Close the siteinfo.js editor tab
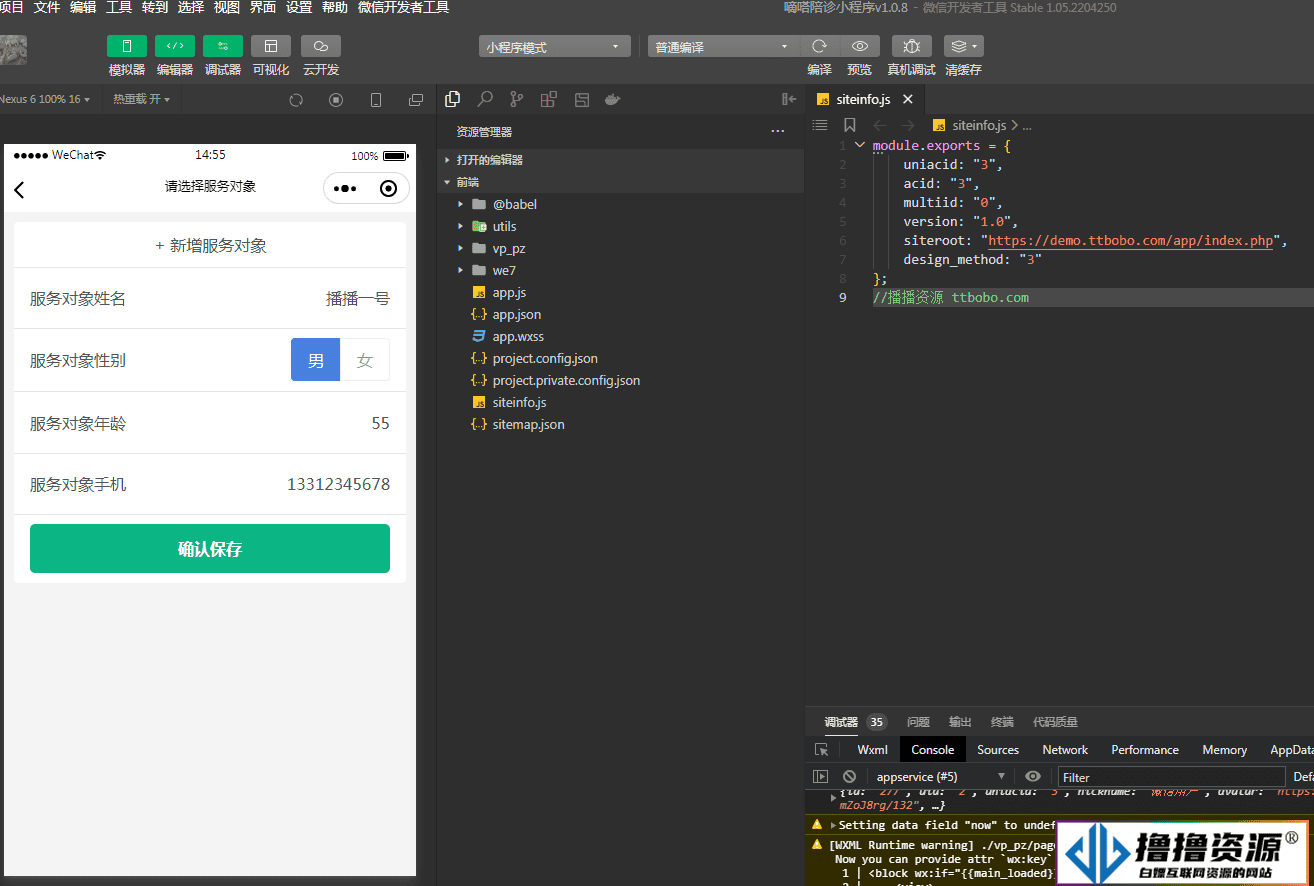Image resolution: width=1314 pixels, height=886 pixels. 908,99
